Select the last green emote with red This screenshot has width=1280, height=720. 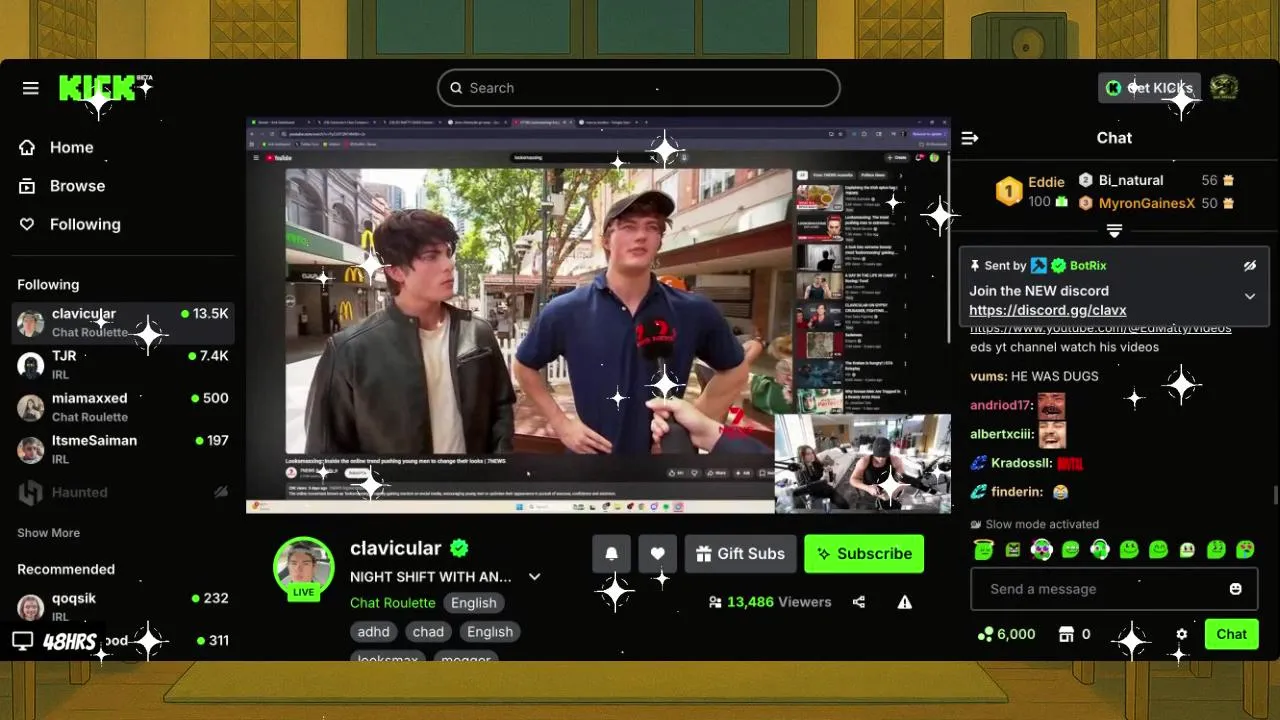click(1245, 549)
